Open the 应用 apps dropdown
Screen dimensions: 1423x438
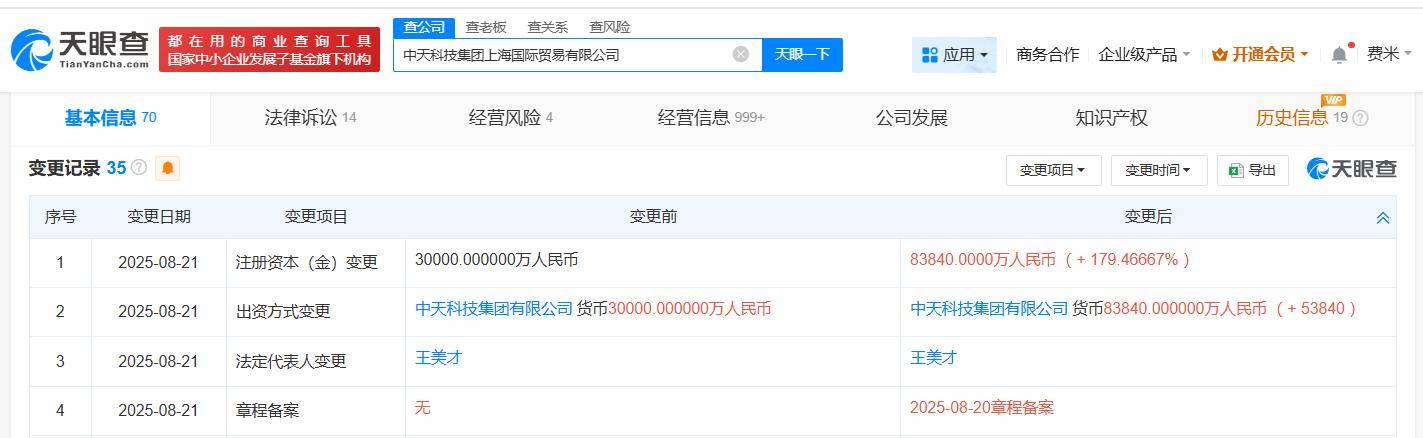pyautogui.click(x=954, y=55)
